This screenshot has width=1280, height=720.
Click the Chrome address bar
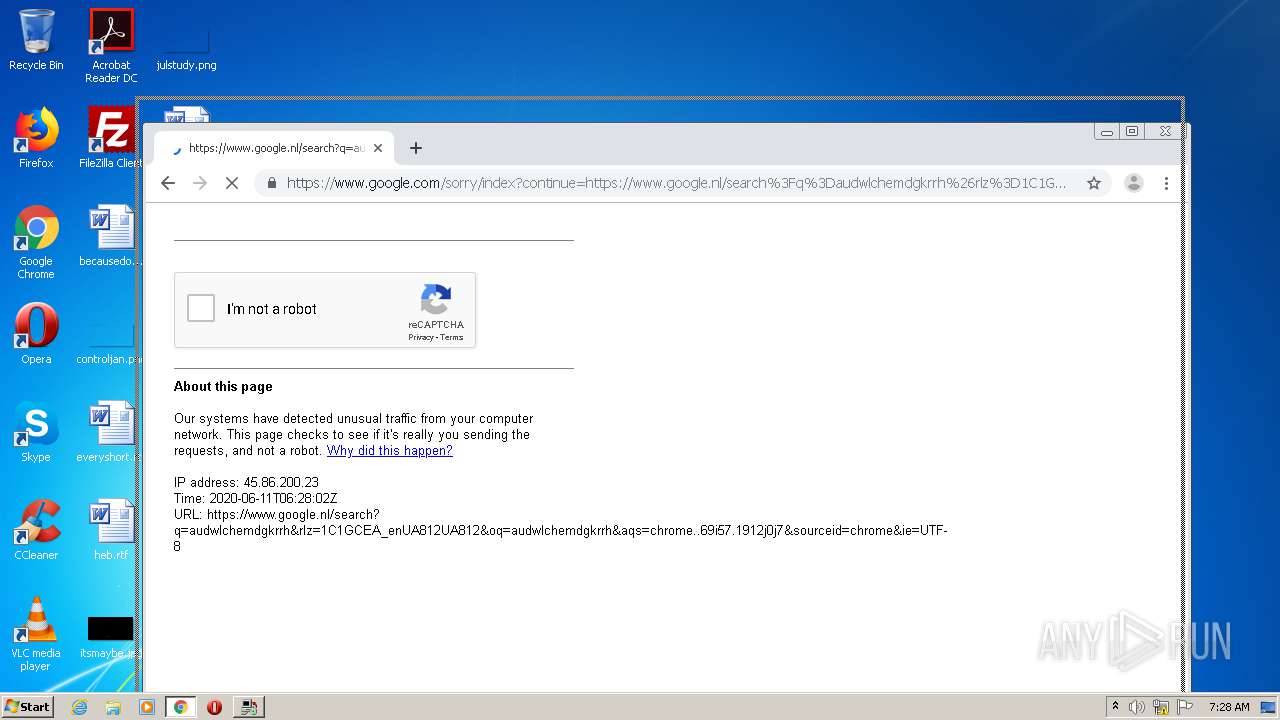click(x=676, y=183)
